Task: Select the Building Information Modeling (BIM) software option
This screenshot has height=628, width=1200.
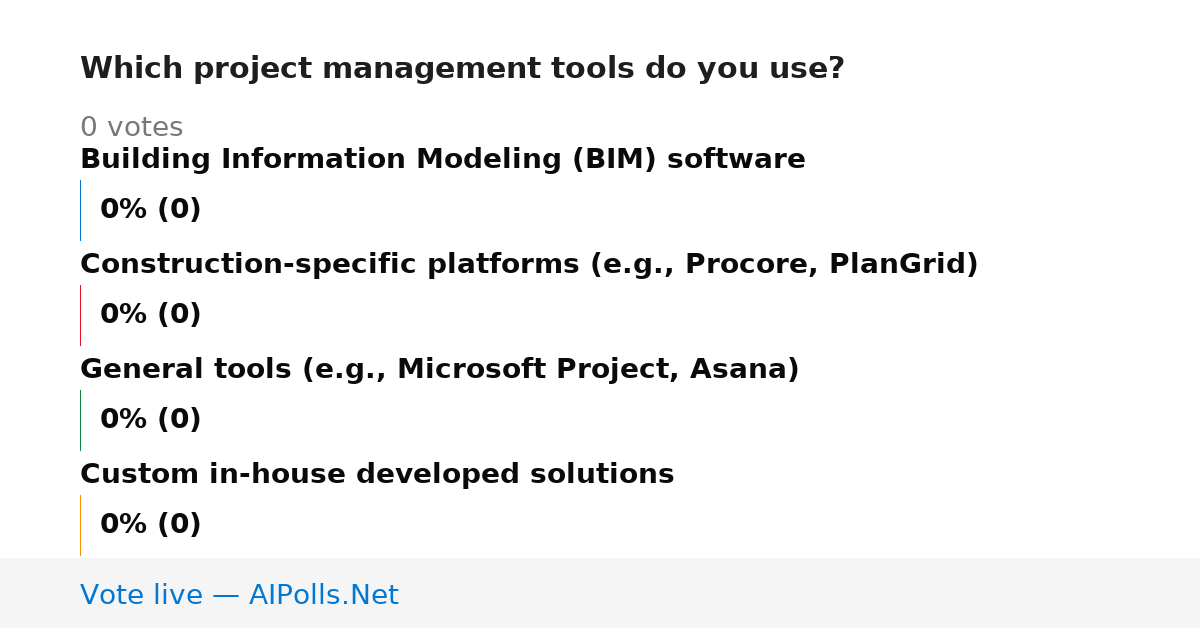Action: click(443, 160)
